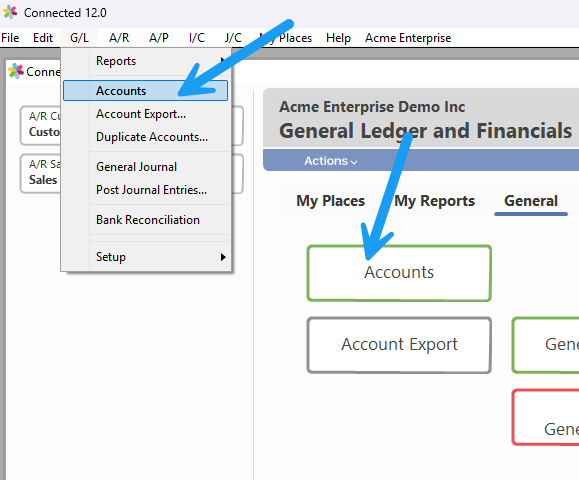Open the Actions dropdown
579x480 pixels.
click(330, 161)
